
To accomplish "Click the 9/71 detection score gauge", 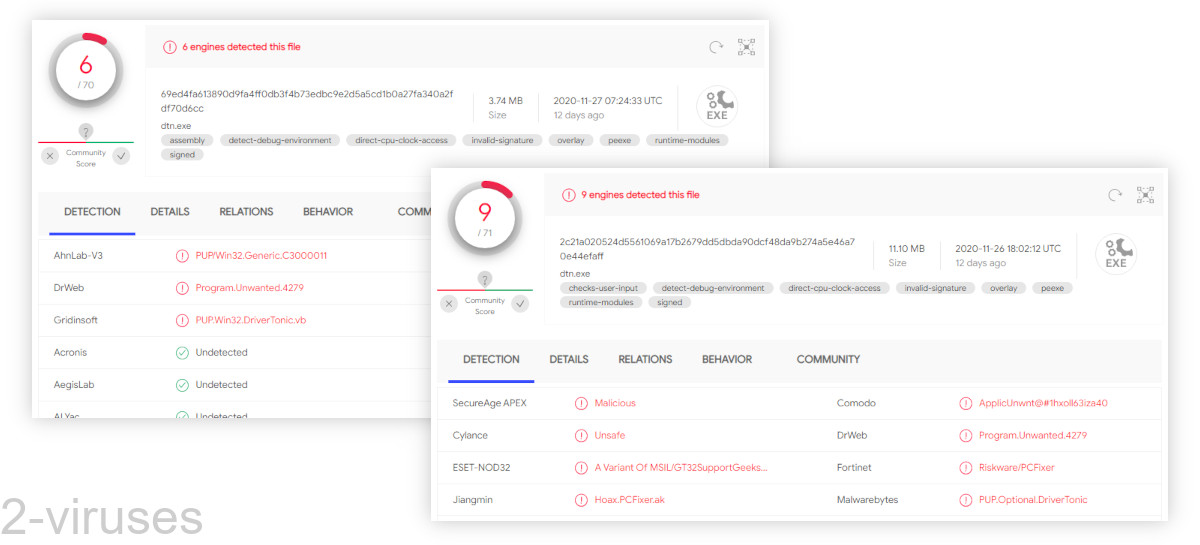I will pyautogui.click(x=485, y=217).
